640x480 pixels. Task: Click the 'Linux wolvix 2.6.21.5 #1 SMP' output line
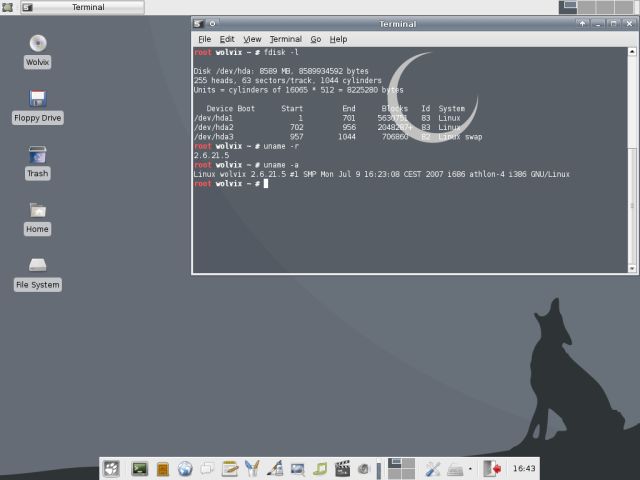pos(382,174)
